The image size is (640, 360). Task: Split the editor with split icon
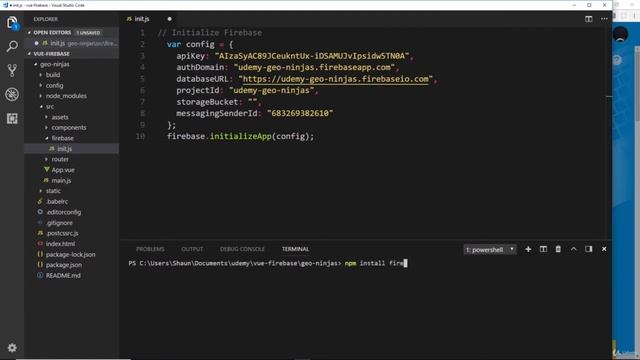[x=589, y=19]
